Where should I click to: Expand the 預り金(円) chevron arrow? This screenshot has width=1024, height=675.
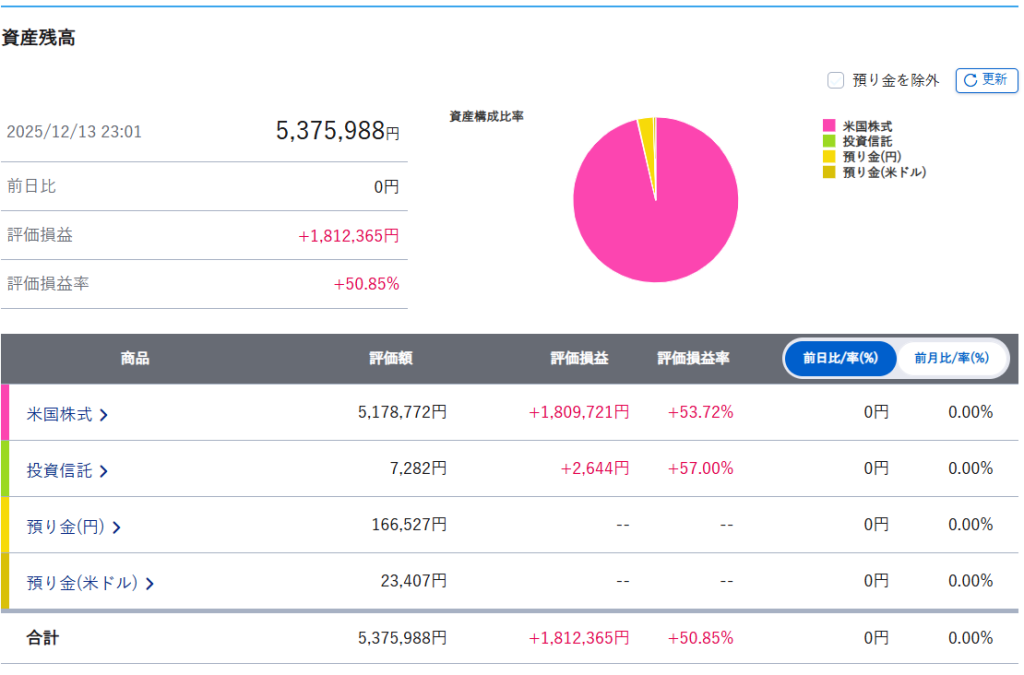tap(117, 526)
